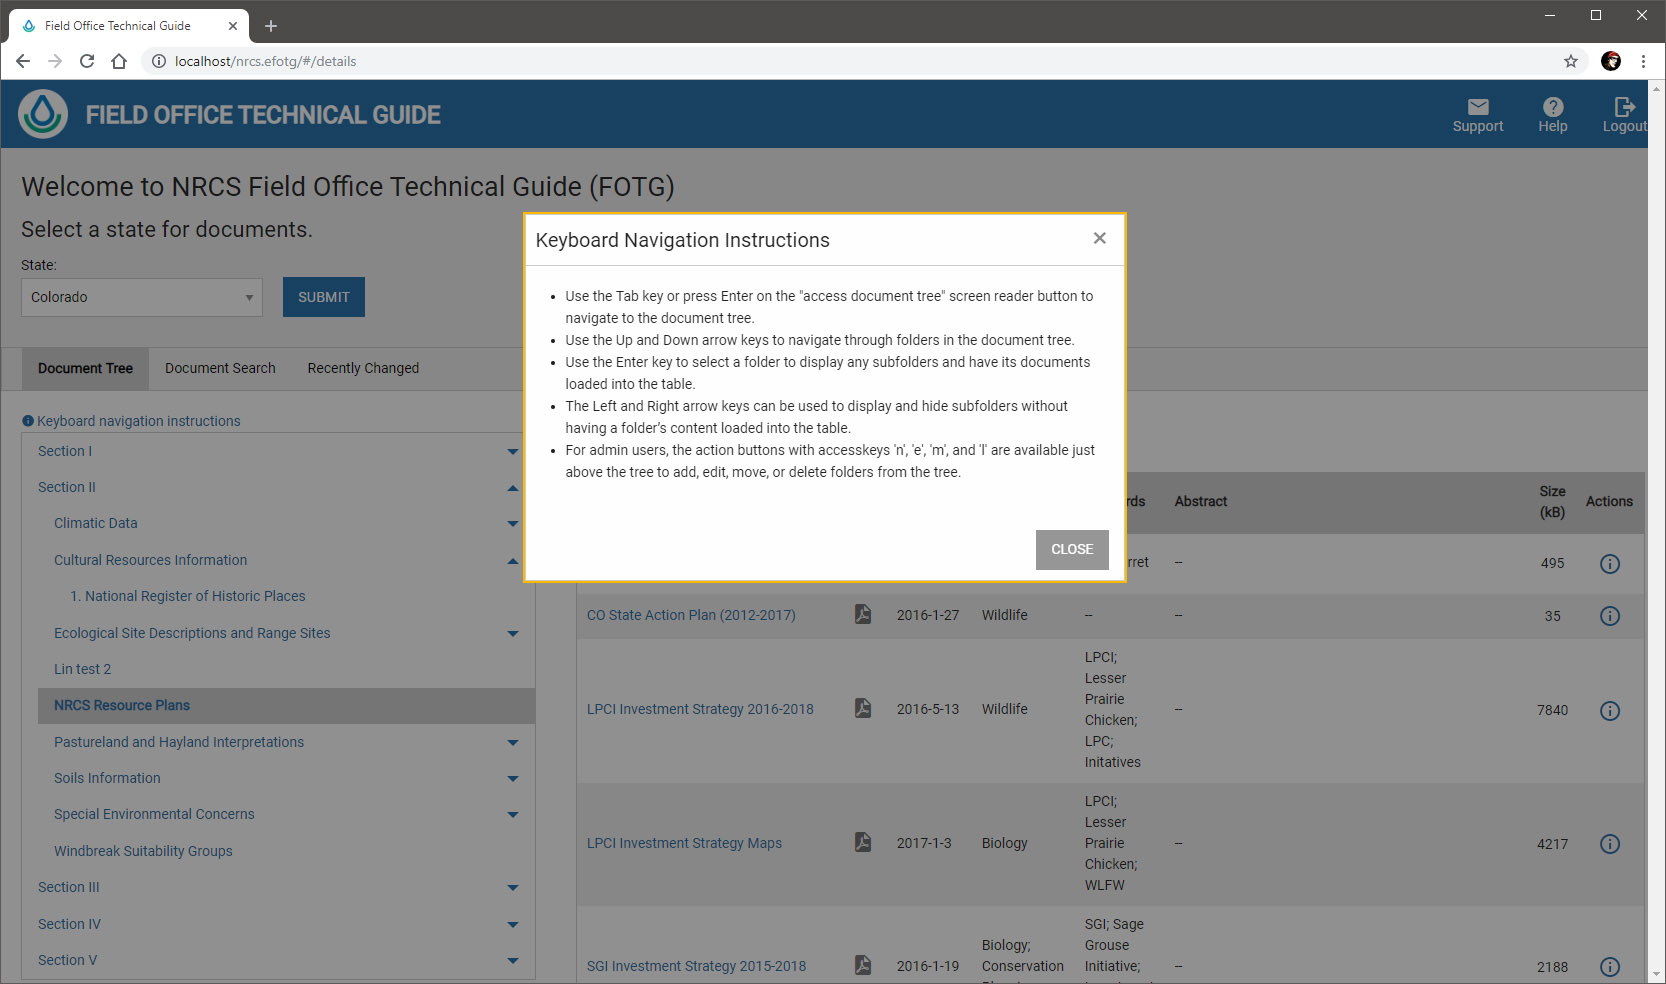Click the CLOSE button in the dialog
Screen dimensions: 1666x984
coord(1072,550)
